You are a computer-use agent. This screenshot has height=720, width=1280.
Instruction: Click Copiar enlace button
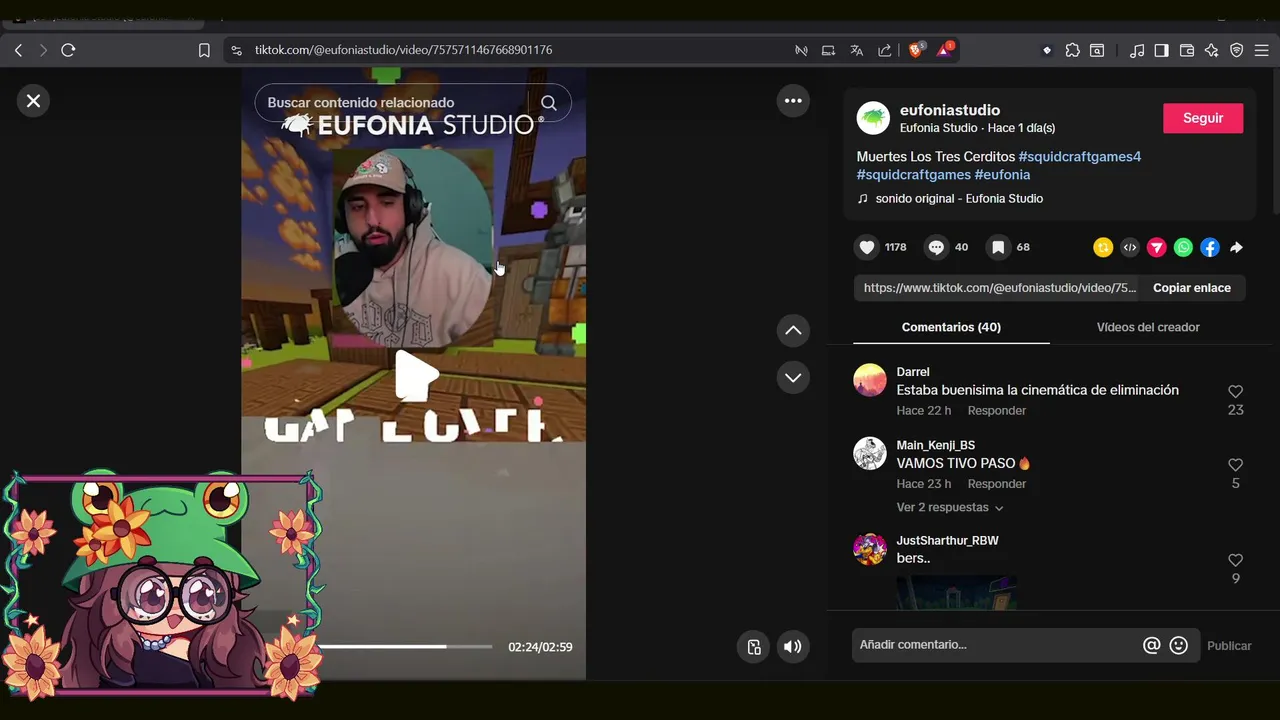[x=1192, y=288]
